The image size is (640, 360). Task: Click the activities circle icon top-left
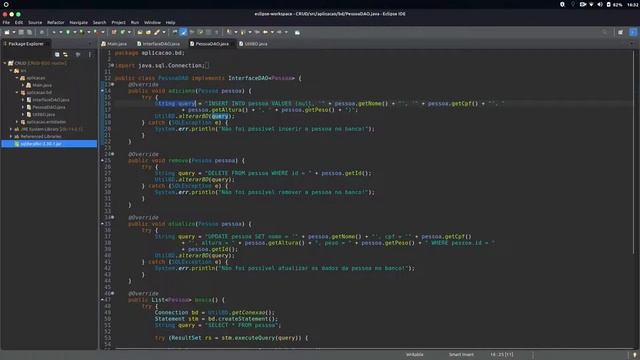[6, 4]
